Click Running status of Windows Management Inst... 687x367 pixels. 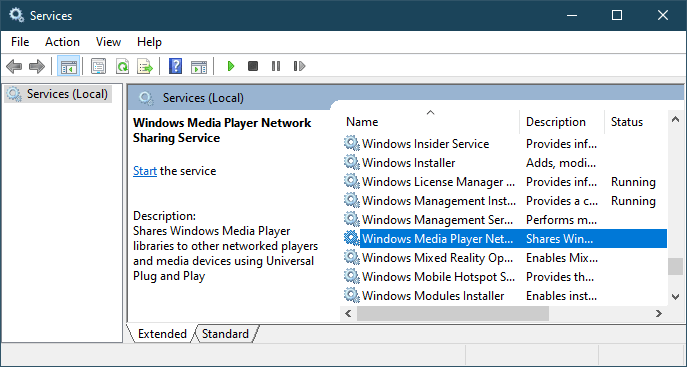point(633,201)
